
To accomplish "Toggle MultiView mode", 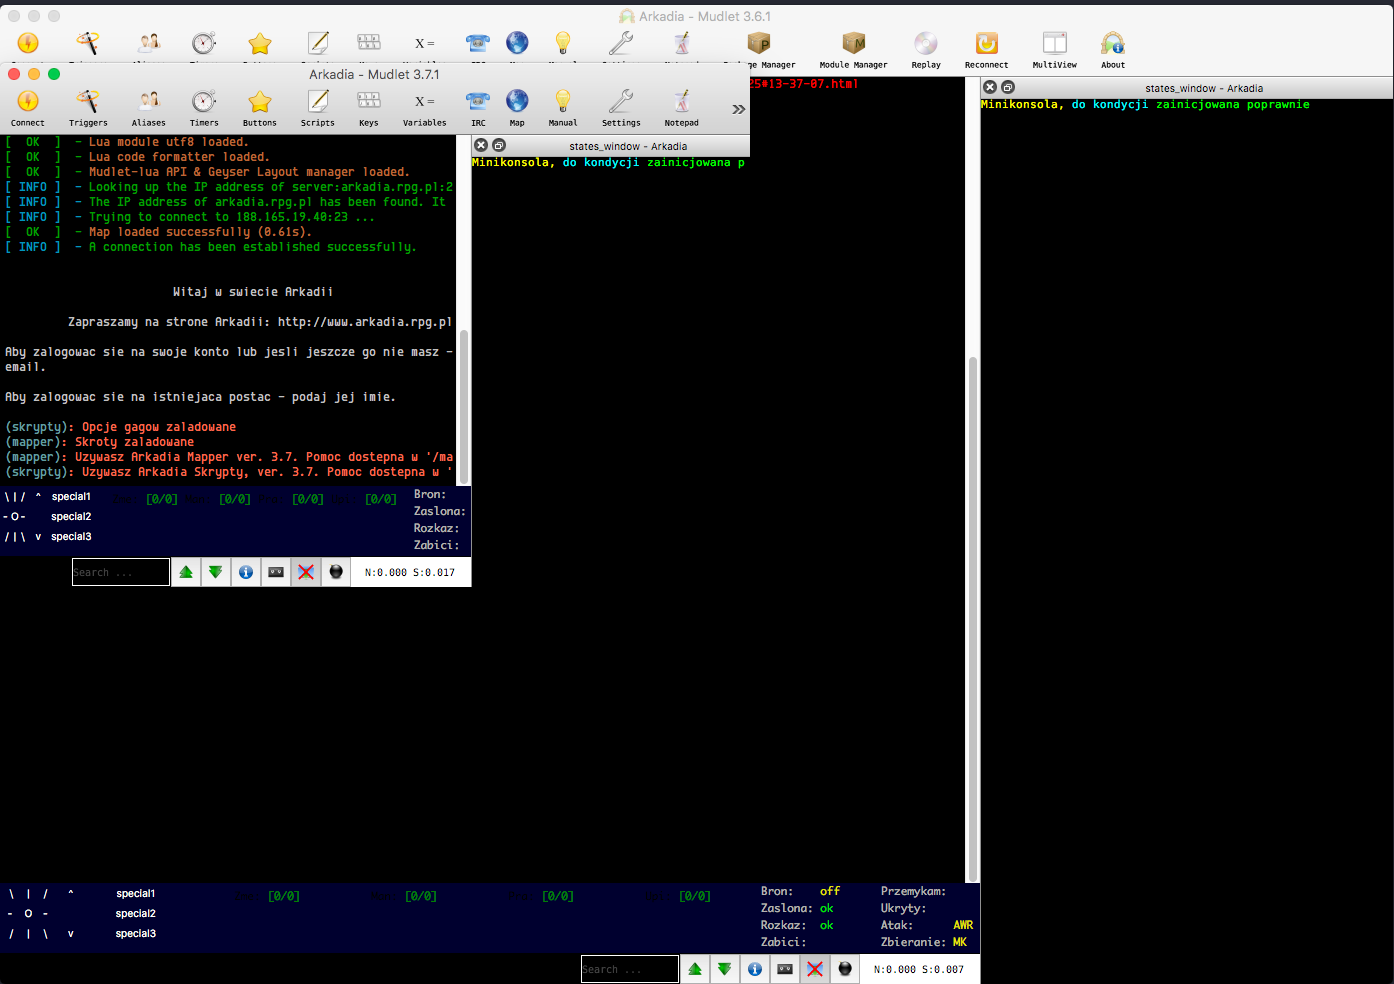I will coord(1054,47).
